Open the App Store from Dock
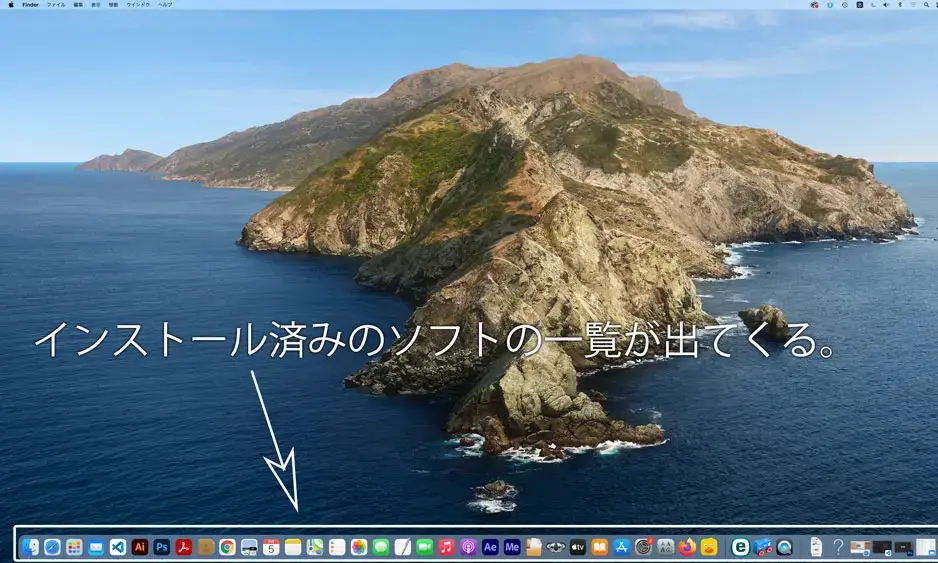The image size is (938, 563). tap(622, 546)
